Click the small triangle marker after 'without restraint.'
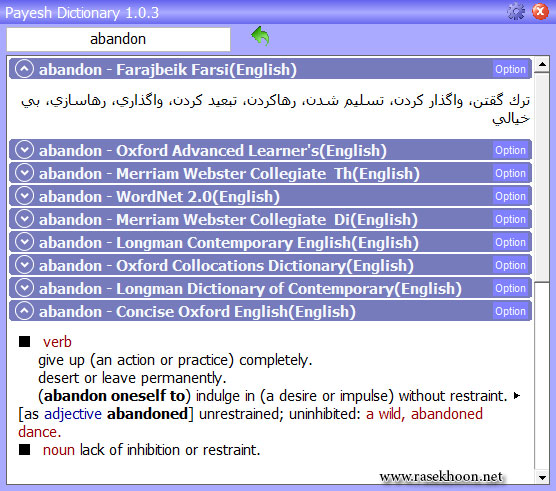 pos(517,396)
